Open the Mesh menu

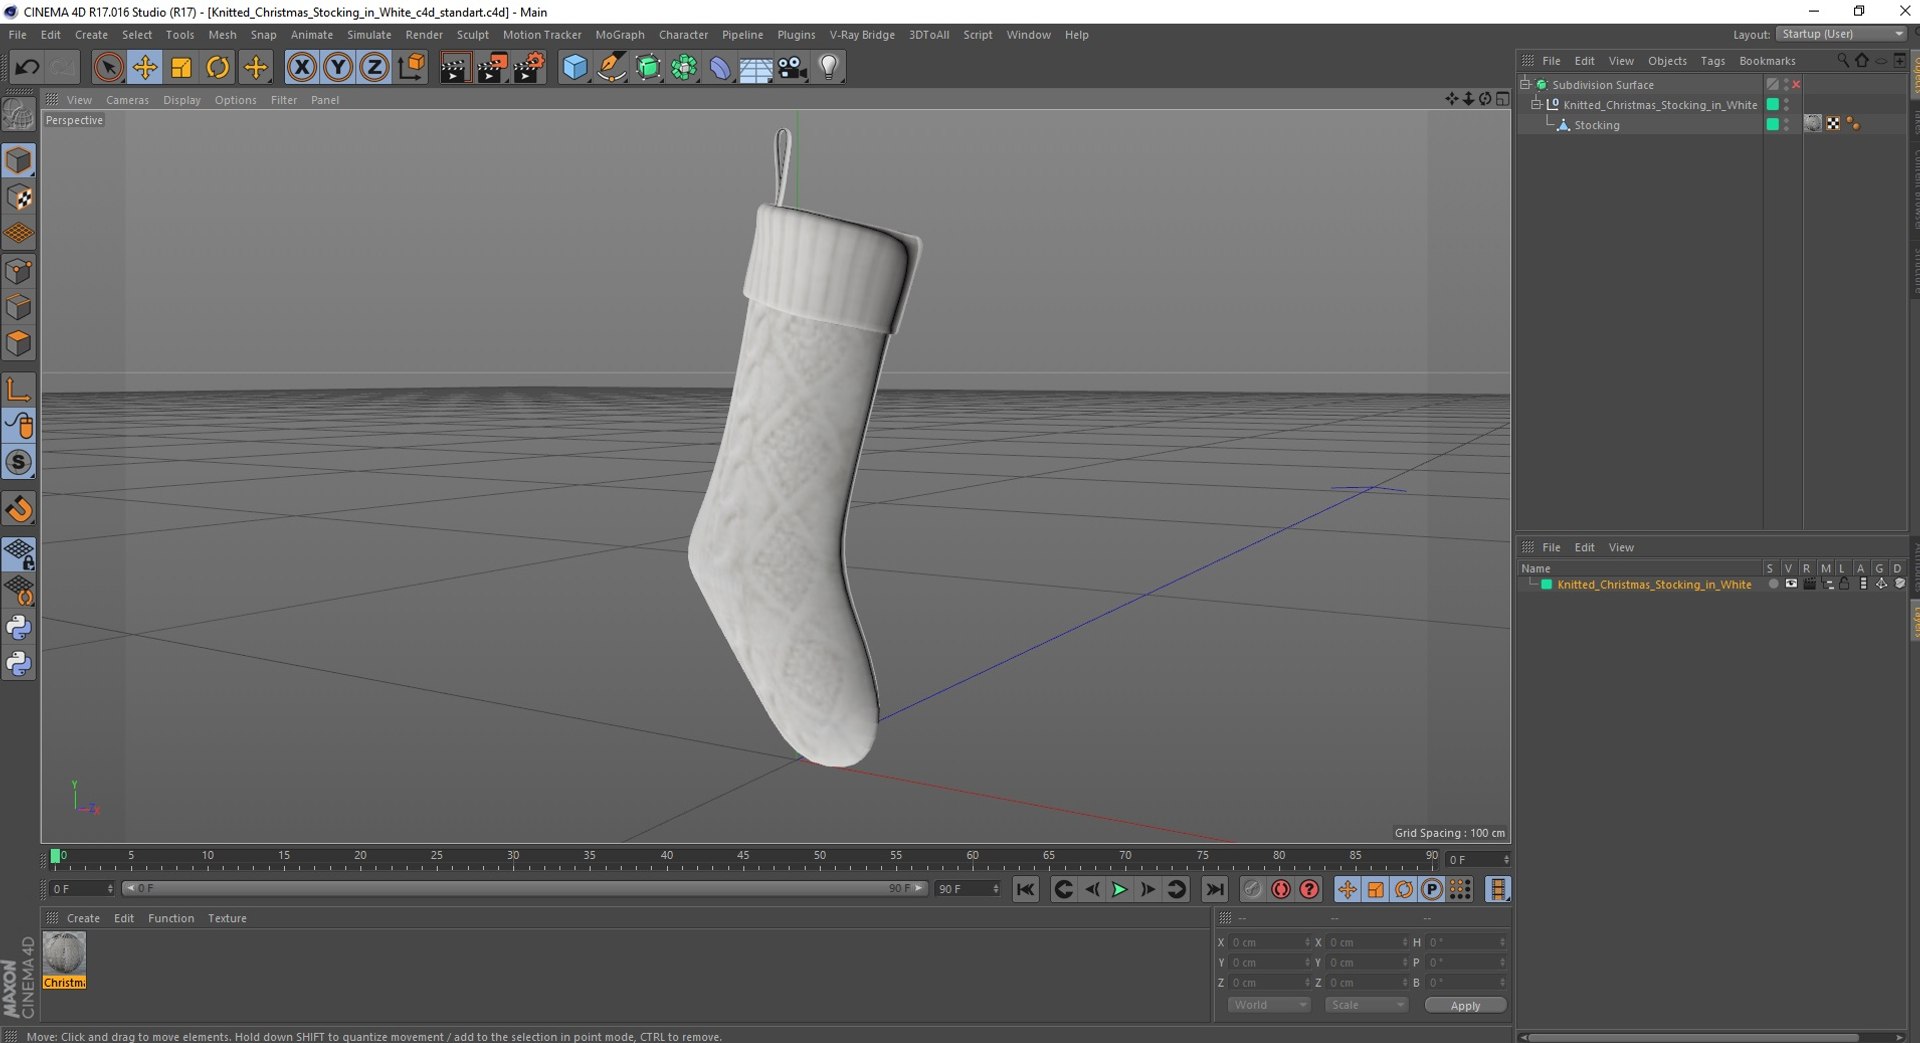click(x=222, y=35)
